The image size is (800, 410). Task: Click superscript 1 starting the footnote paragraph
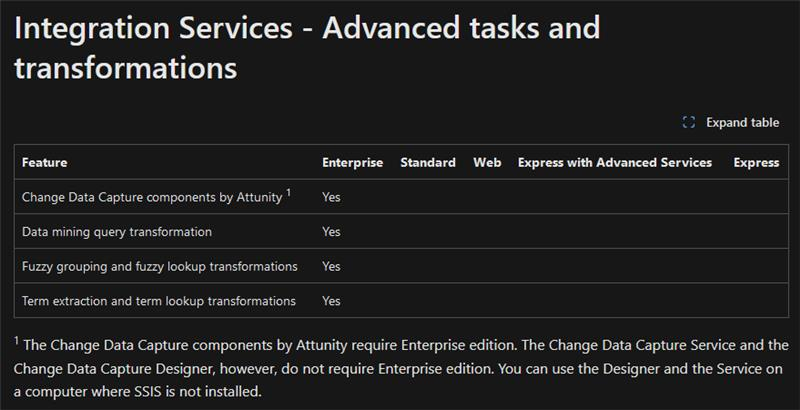[17, 340]
